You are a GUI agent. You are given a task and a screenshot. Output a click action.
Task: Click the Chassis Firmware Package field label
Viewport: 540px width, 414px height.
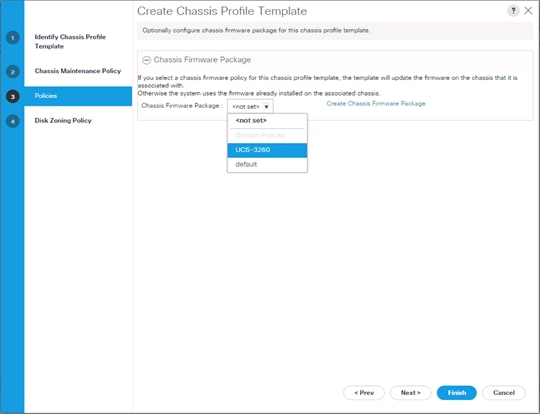click(182, 106)
